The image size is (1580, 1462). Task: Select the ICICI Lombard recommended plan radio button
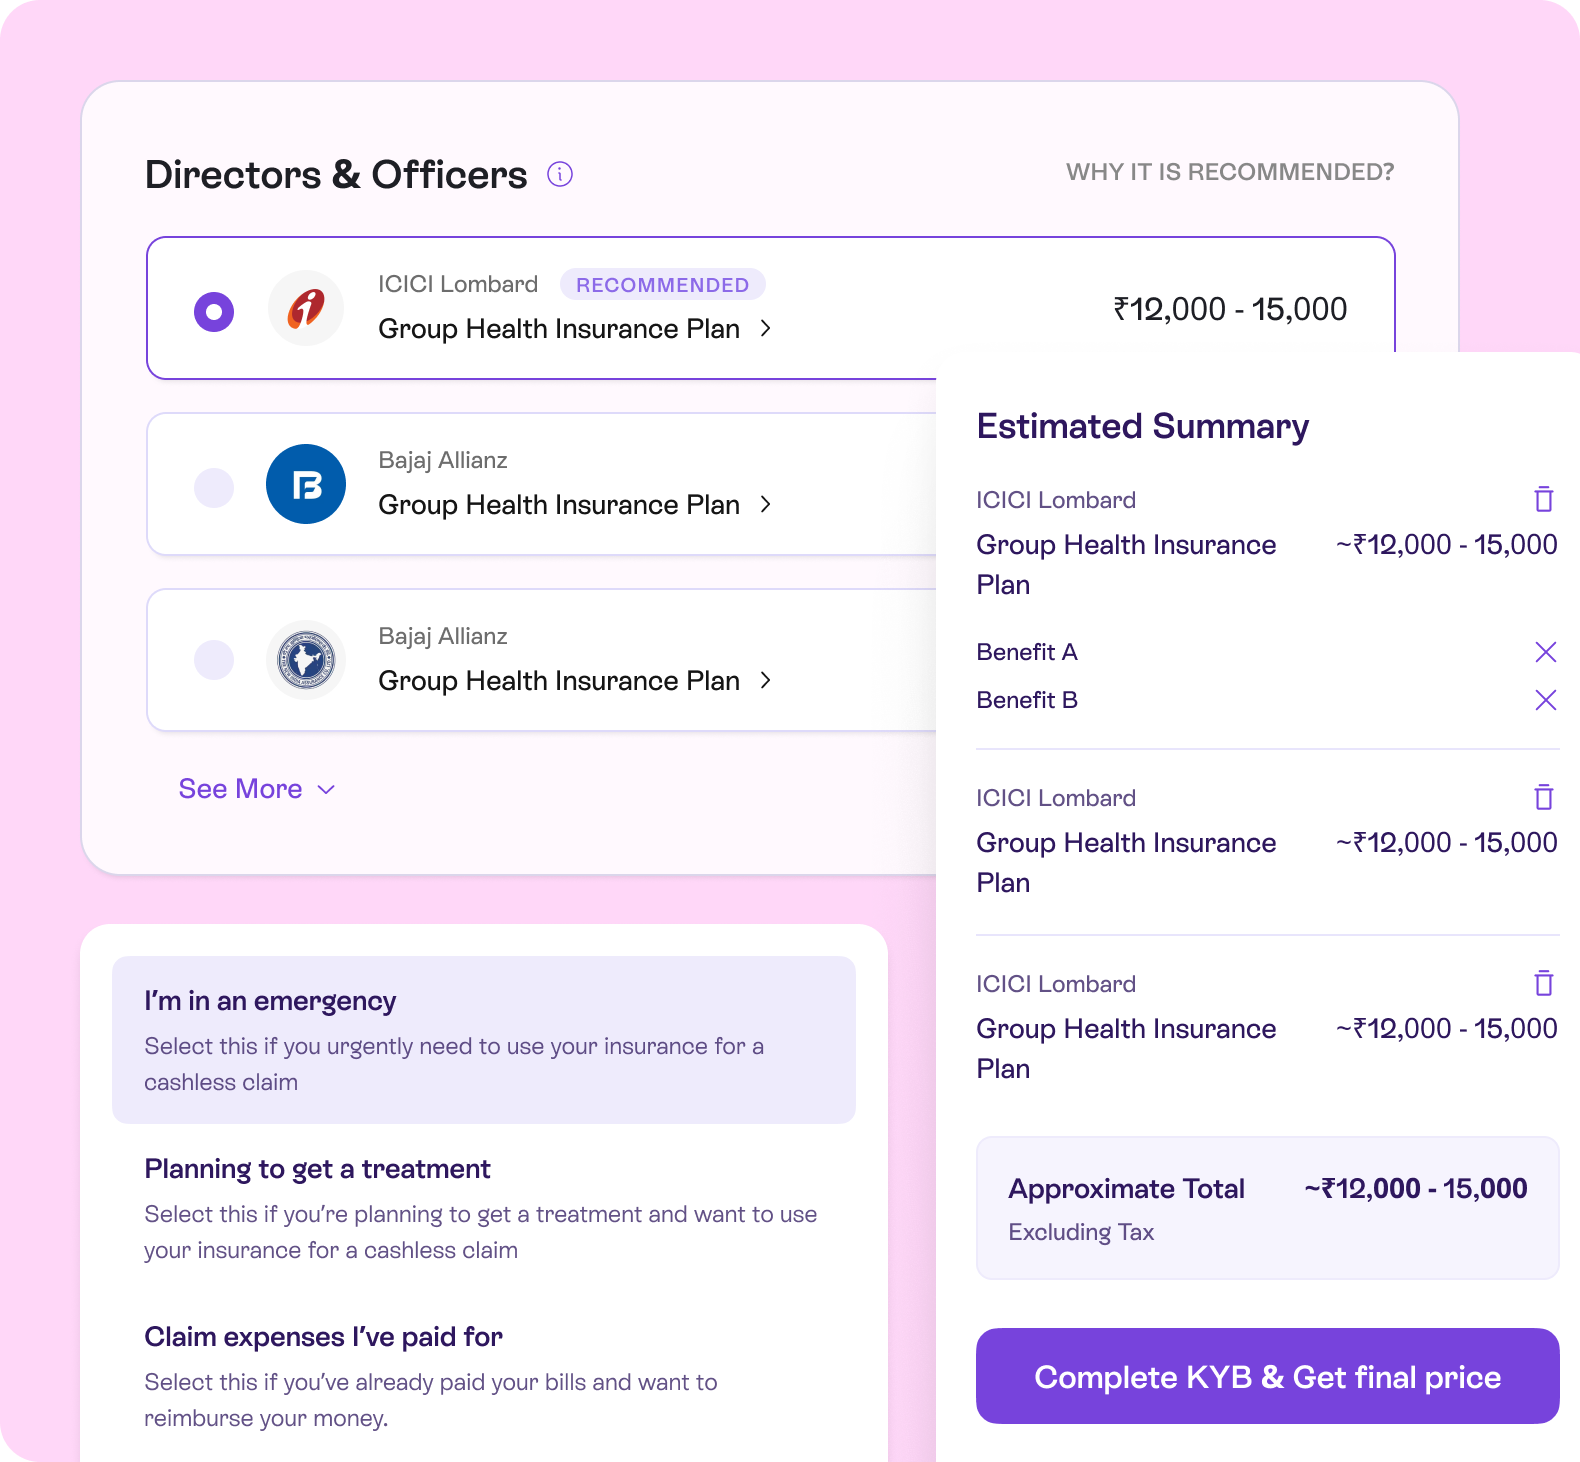tap(214, 311)
